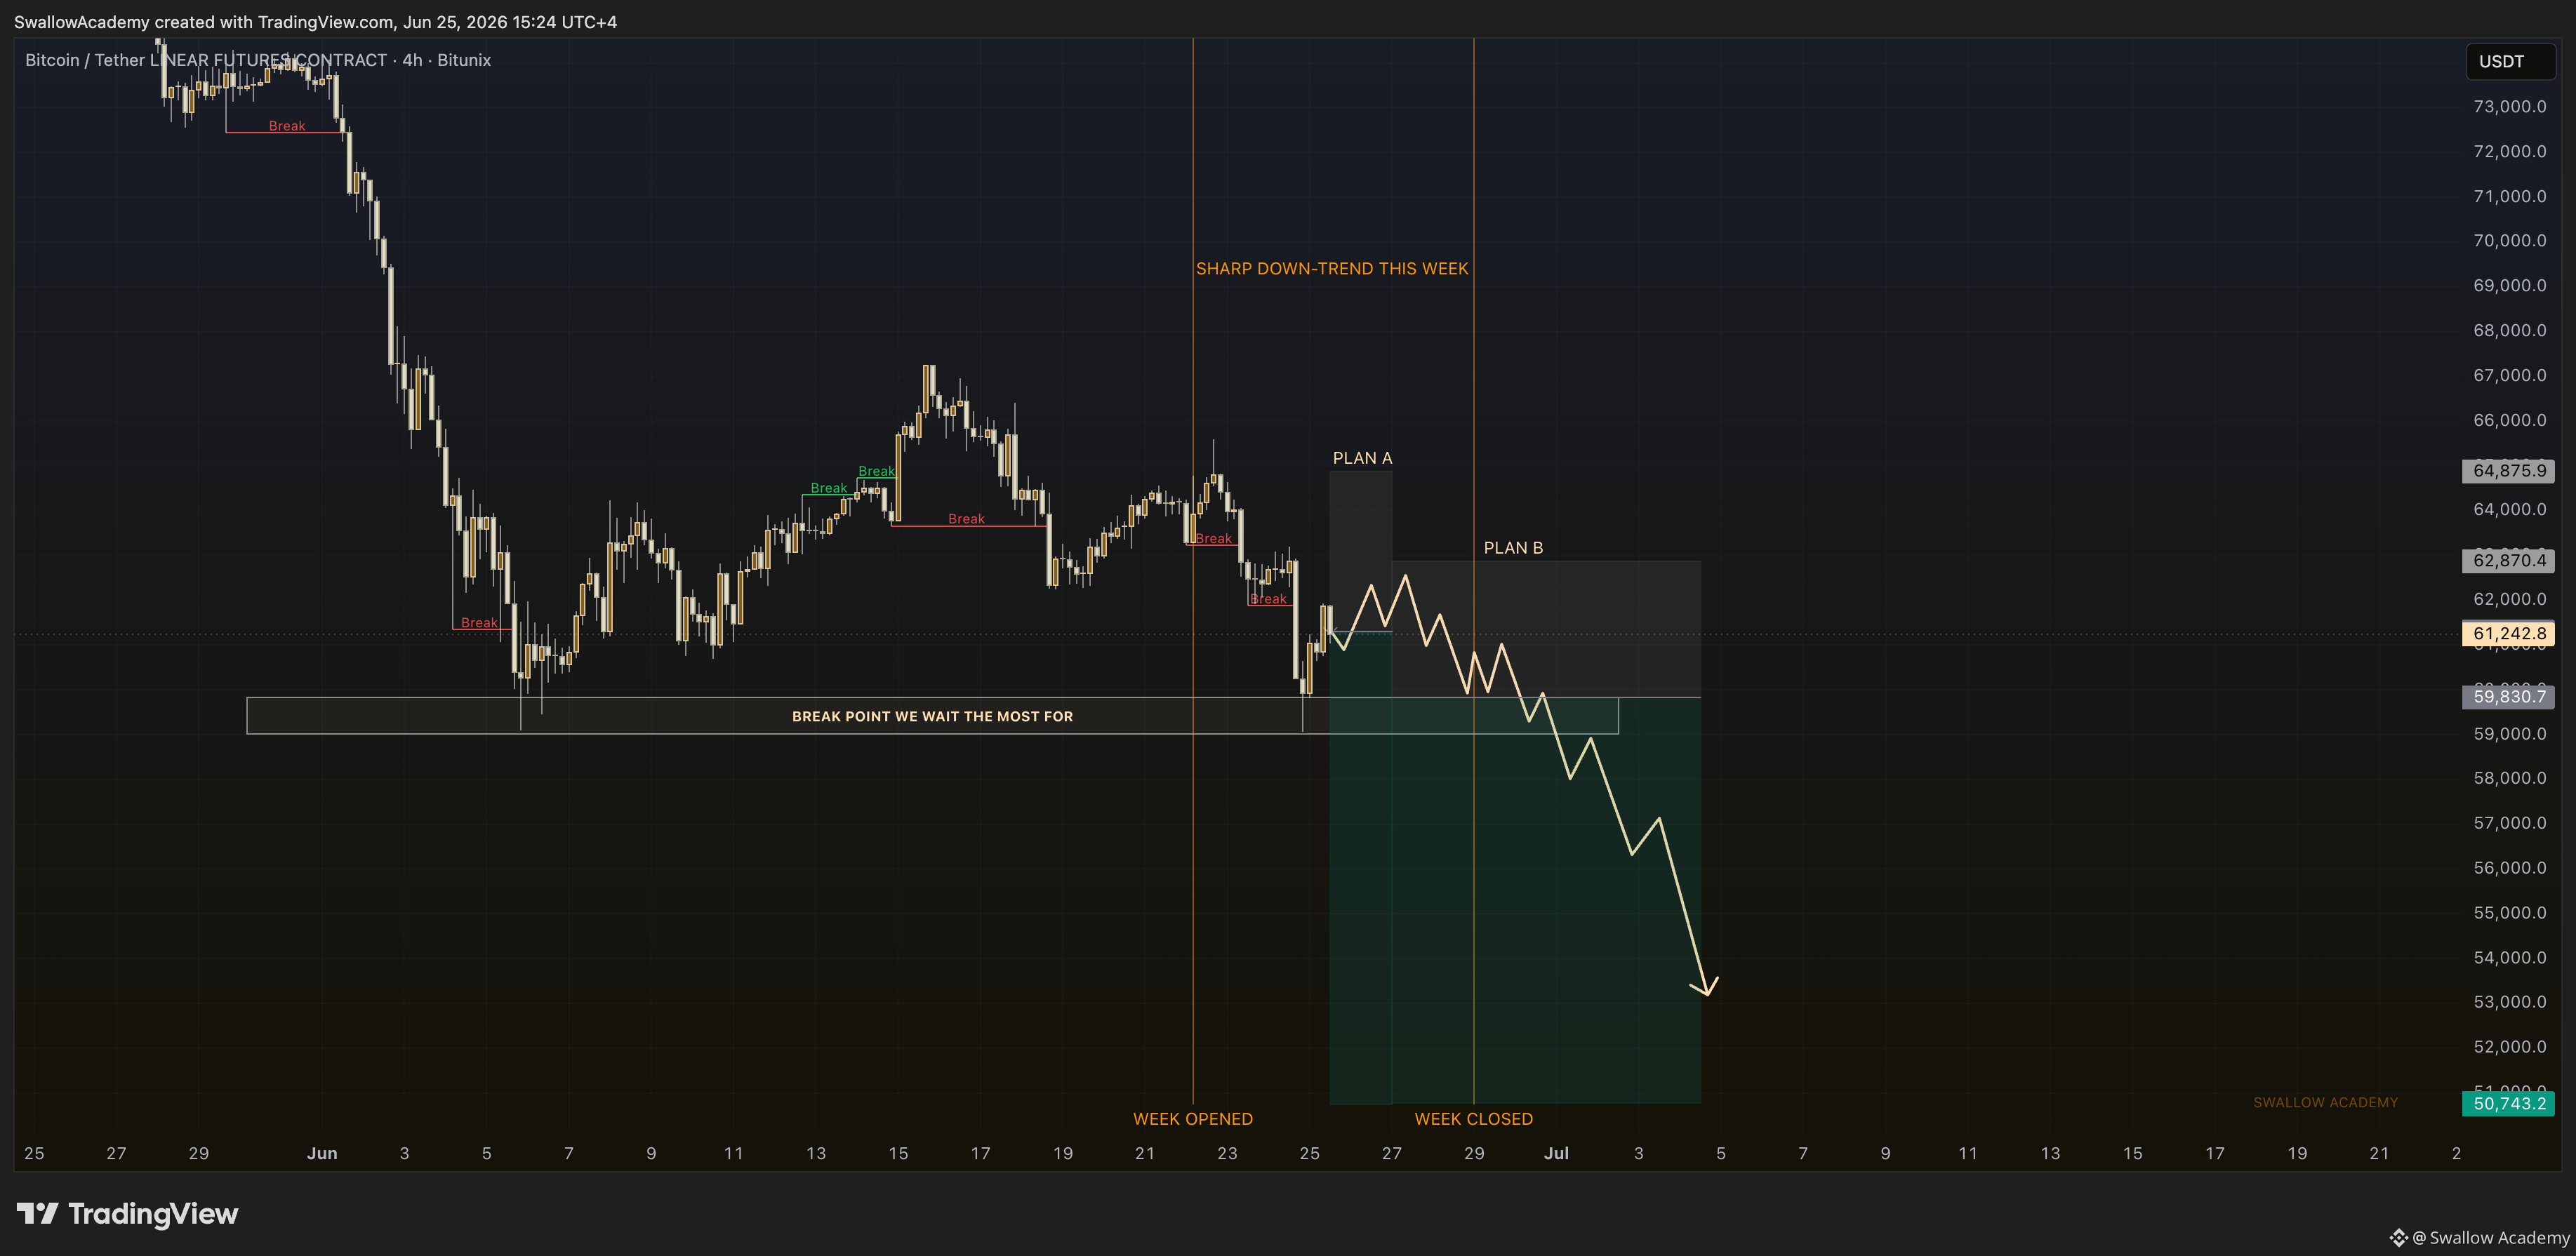Image resolution: width=2576 pixels, height=1256 pixels.
Task: Click the green 50,743.2 target price tag
Action: 2509,1104
